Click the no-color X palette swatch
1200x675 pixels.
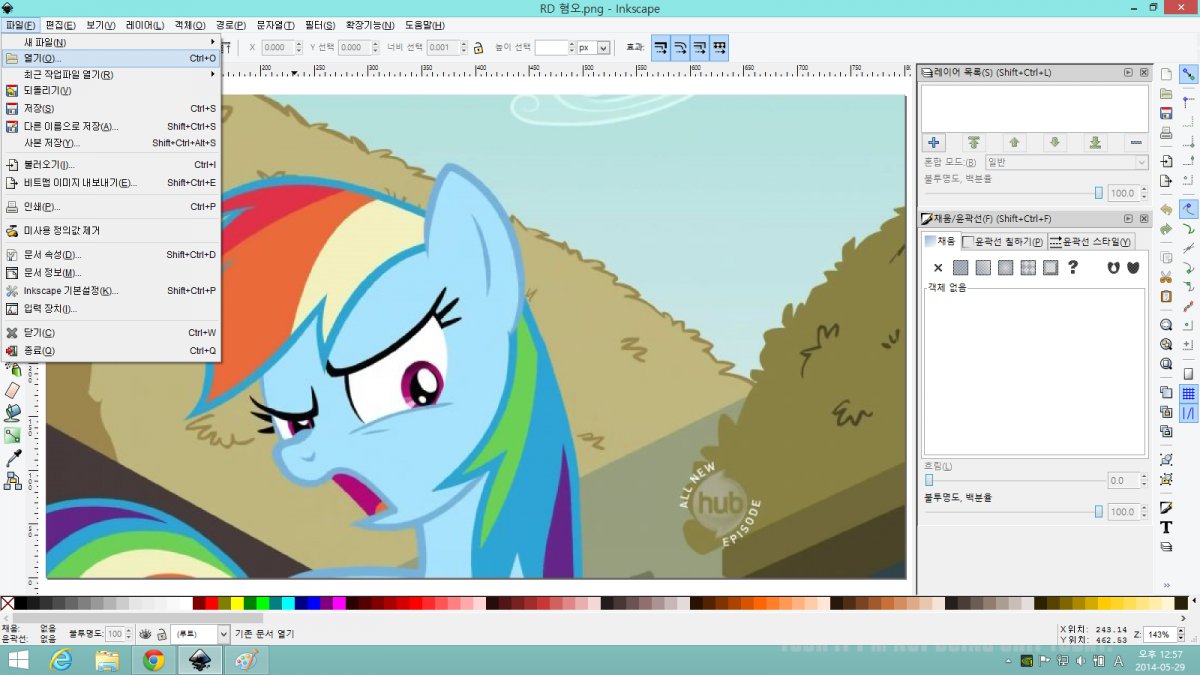(x=7, y=604)
